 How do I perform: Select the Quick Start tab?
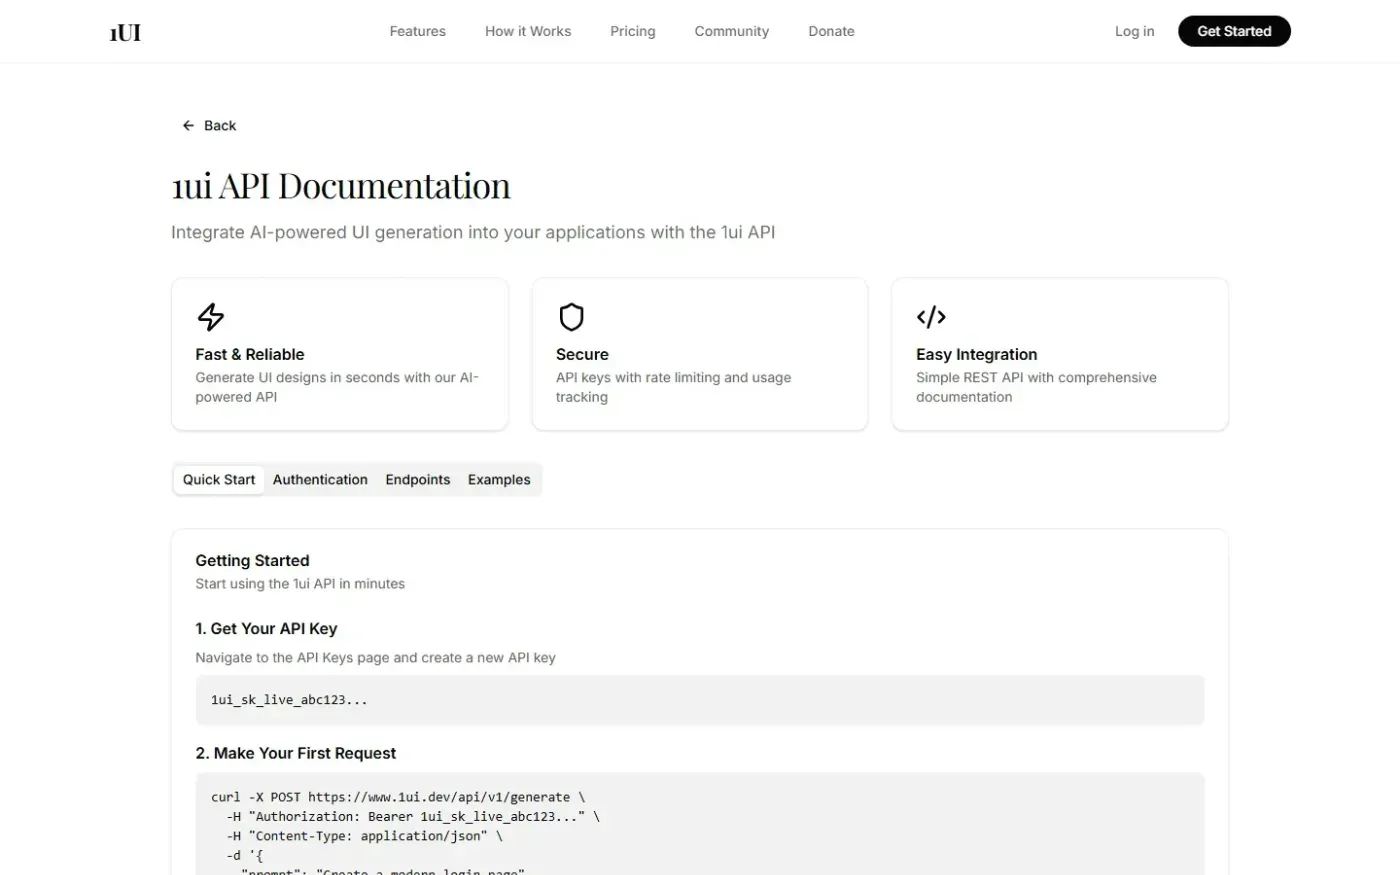coord(219,480)
